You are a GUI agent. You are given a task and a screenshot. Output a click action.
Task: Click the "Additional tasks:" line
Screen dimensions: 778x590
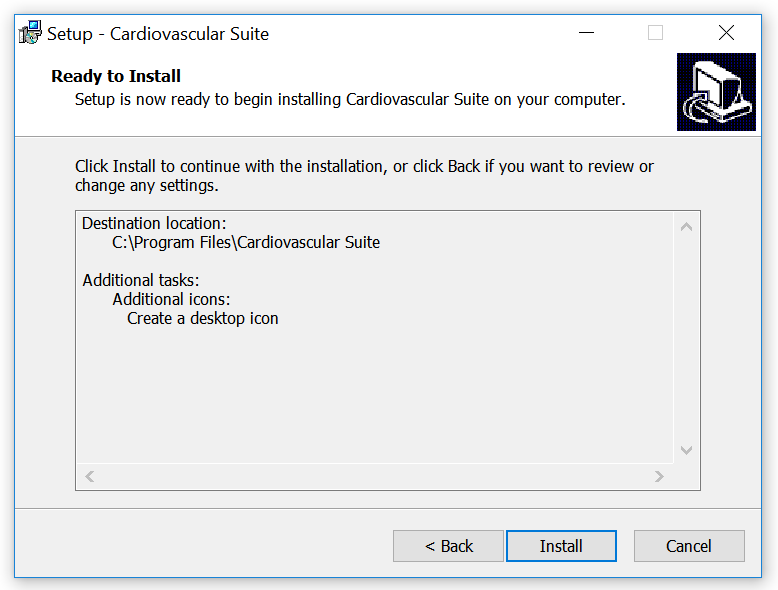pyautogui.click(x=141, y=280)
